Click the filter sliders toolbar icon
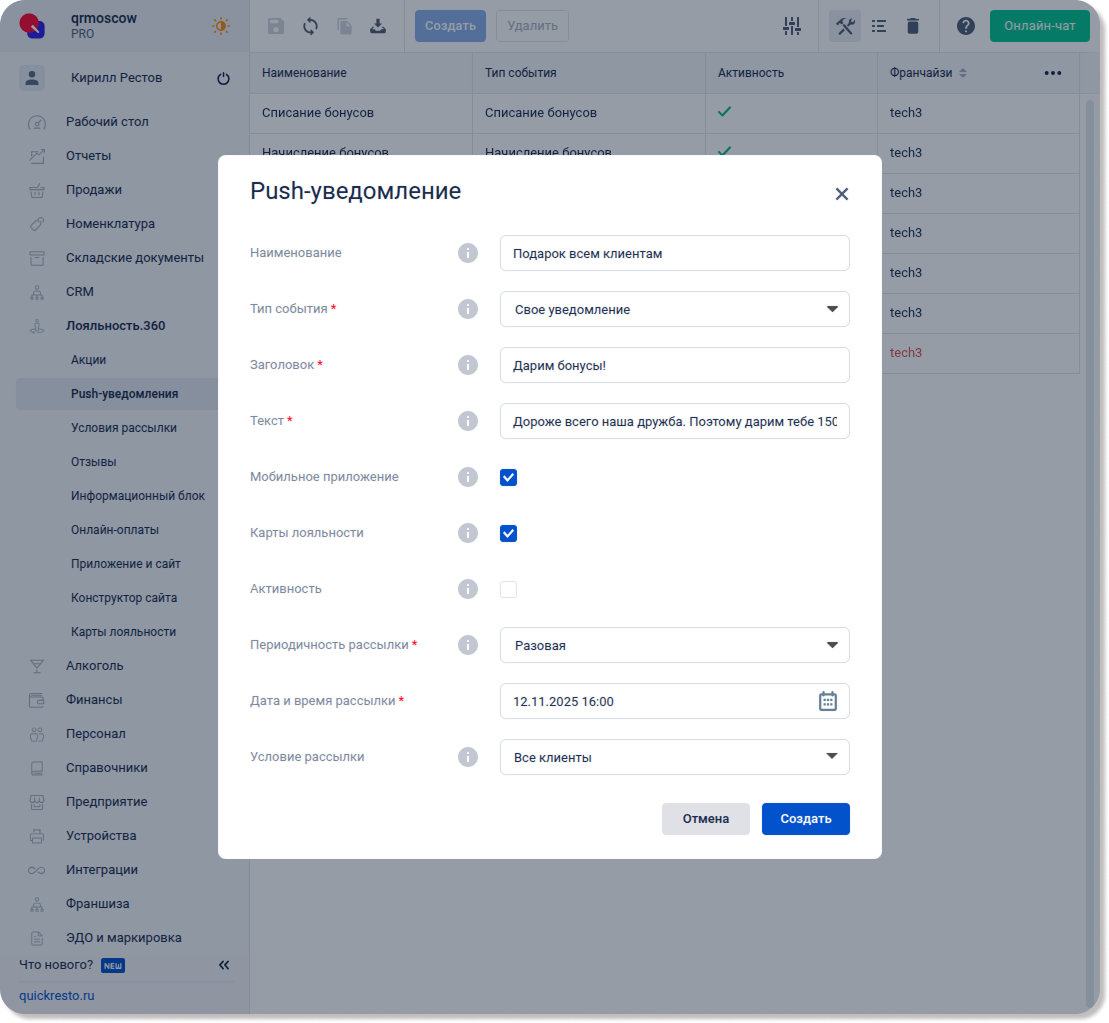1109x1023 pixels. 792,26
